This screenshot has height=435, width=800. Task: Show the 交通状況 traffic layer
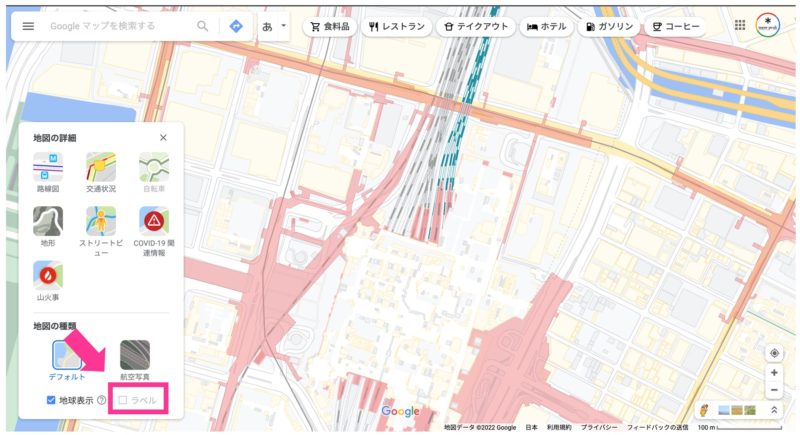101,167
